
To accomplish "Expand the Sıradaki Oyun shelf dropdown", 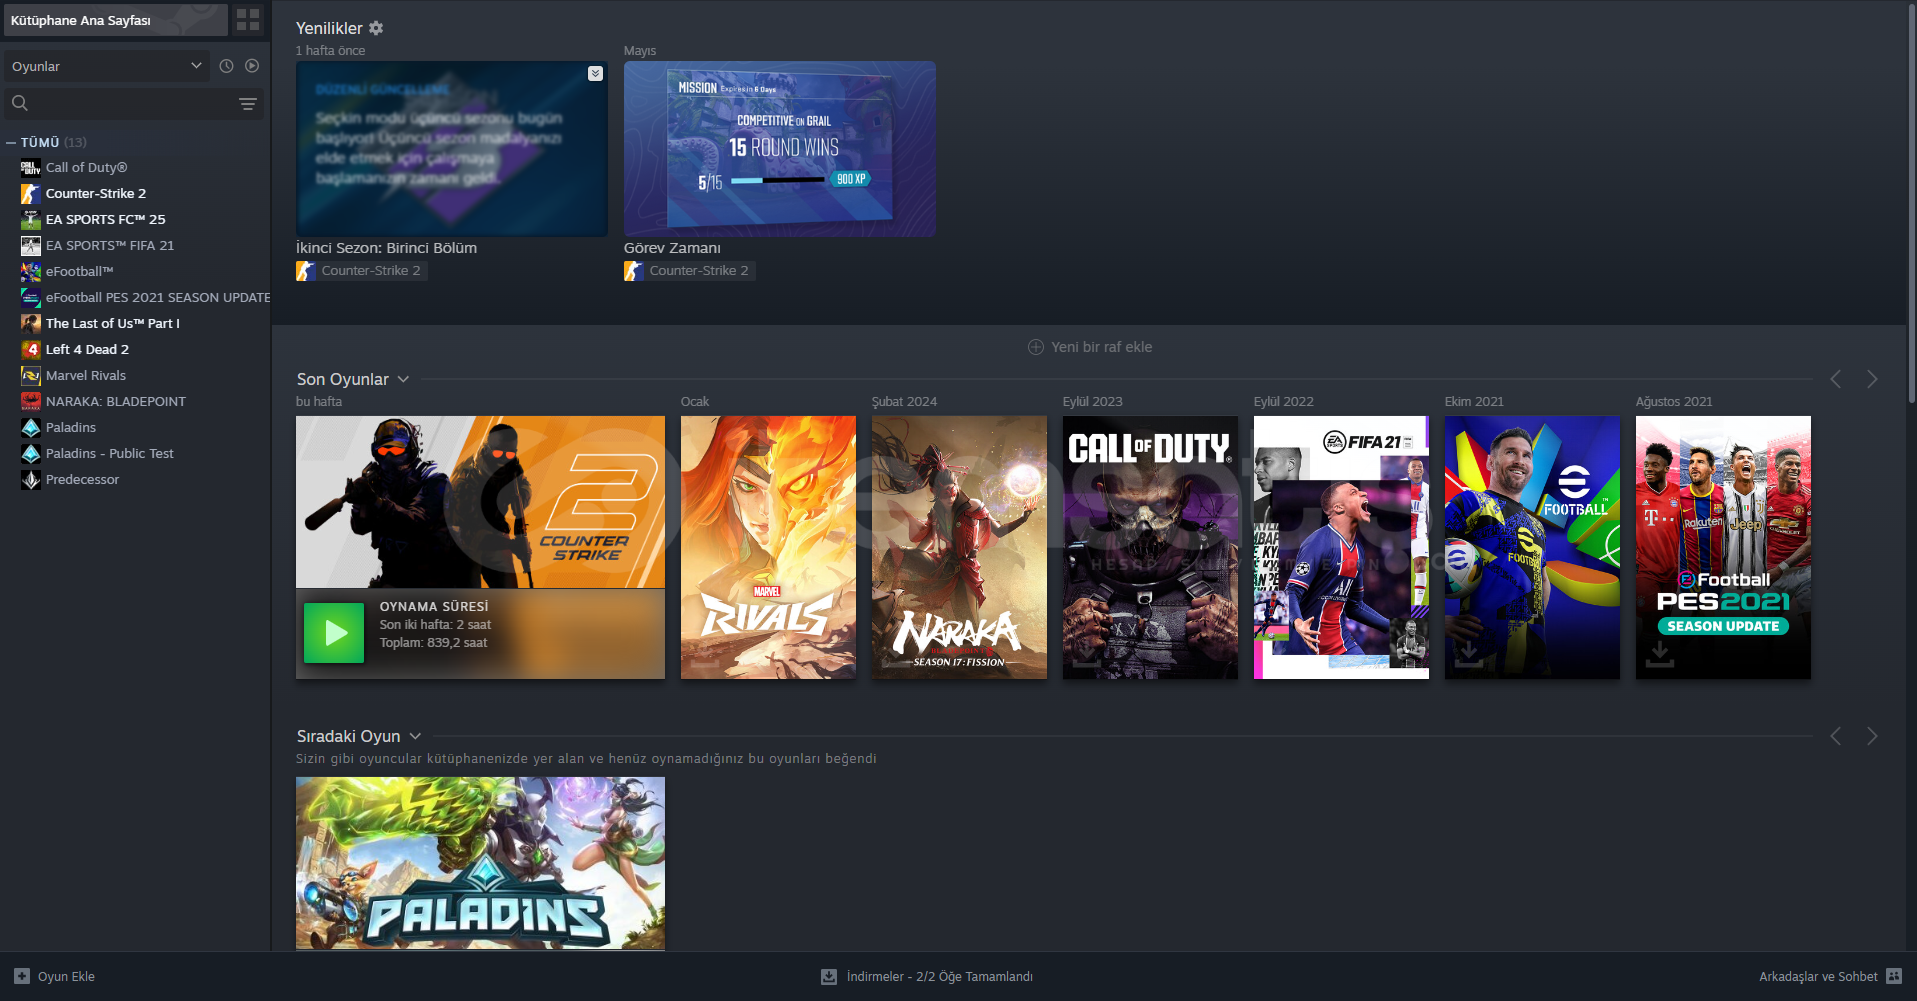I will pyautogui.click(x=415, y=736).
